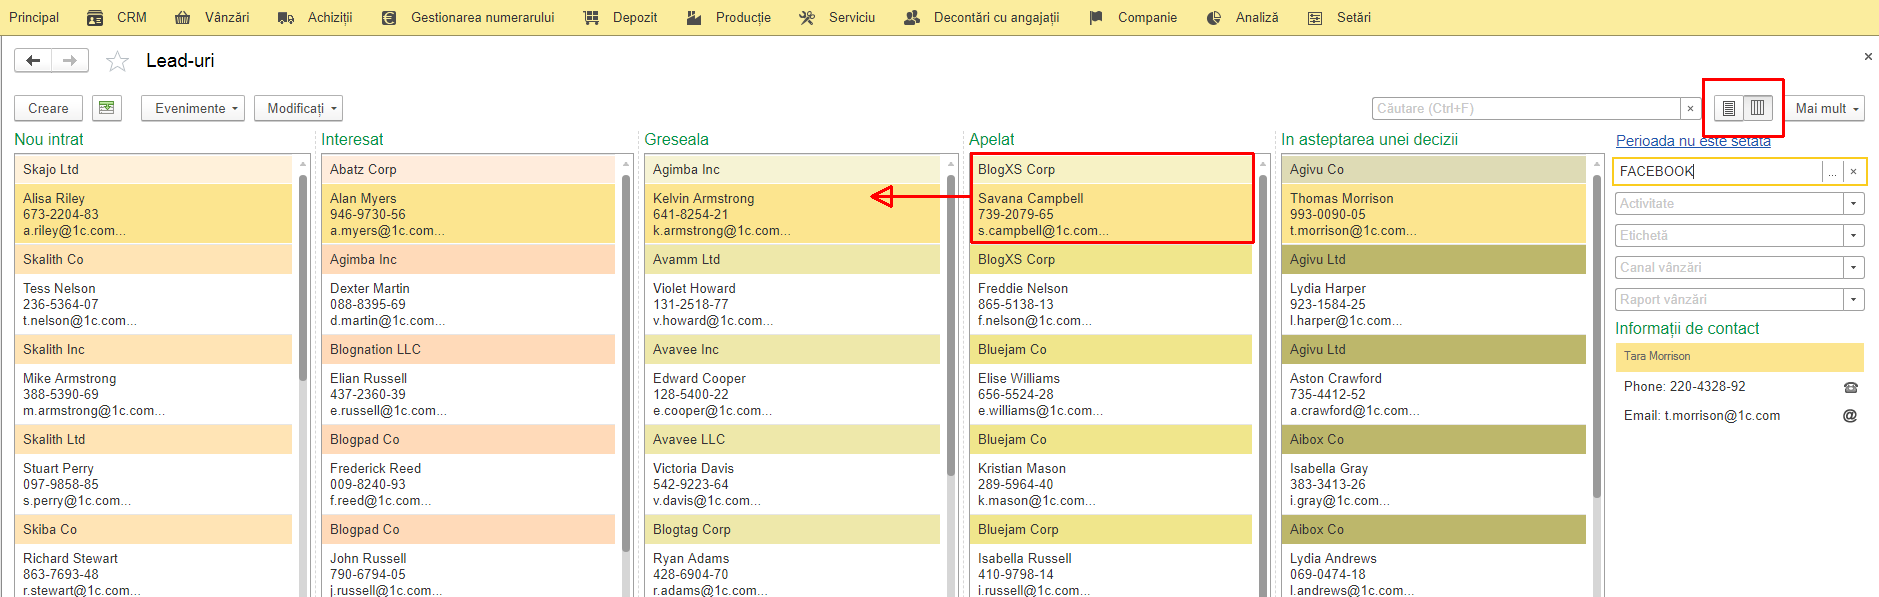
Task: Select Savana Campbell card in Apelat
Action: click(x=1112, y=214)
